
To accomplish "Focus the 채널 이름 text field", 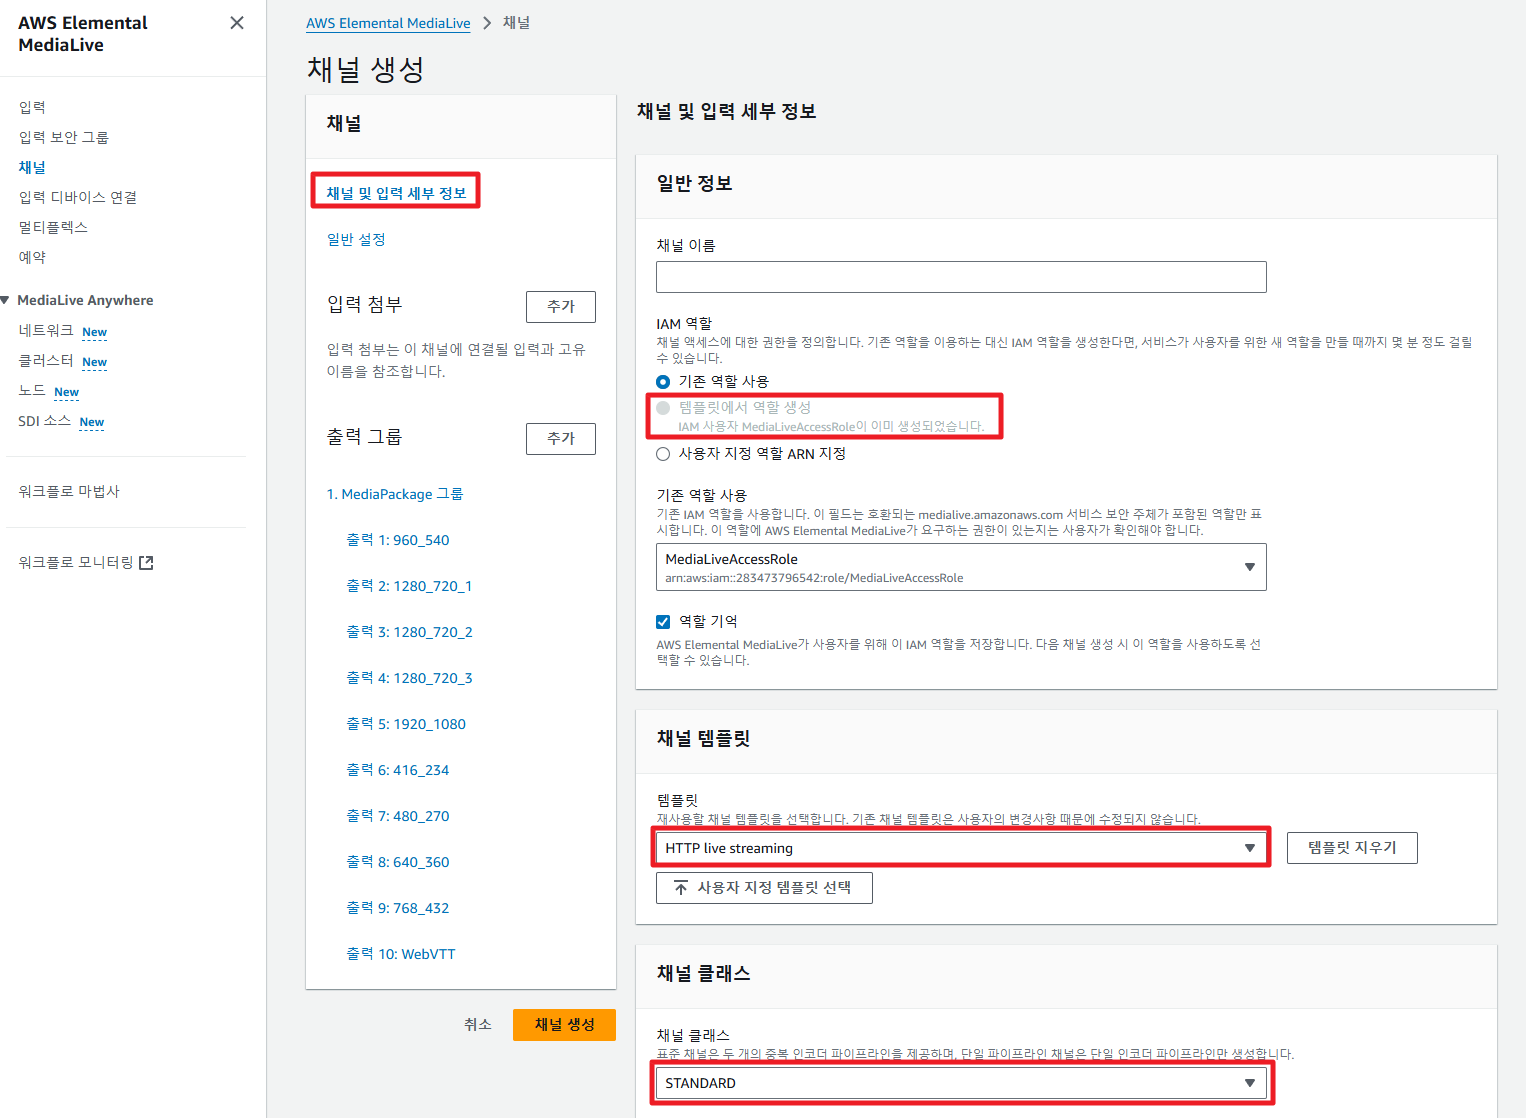I will coord(961,277).
